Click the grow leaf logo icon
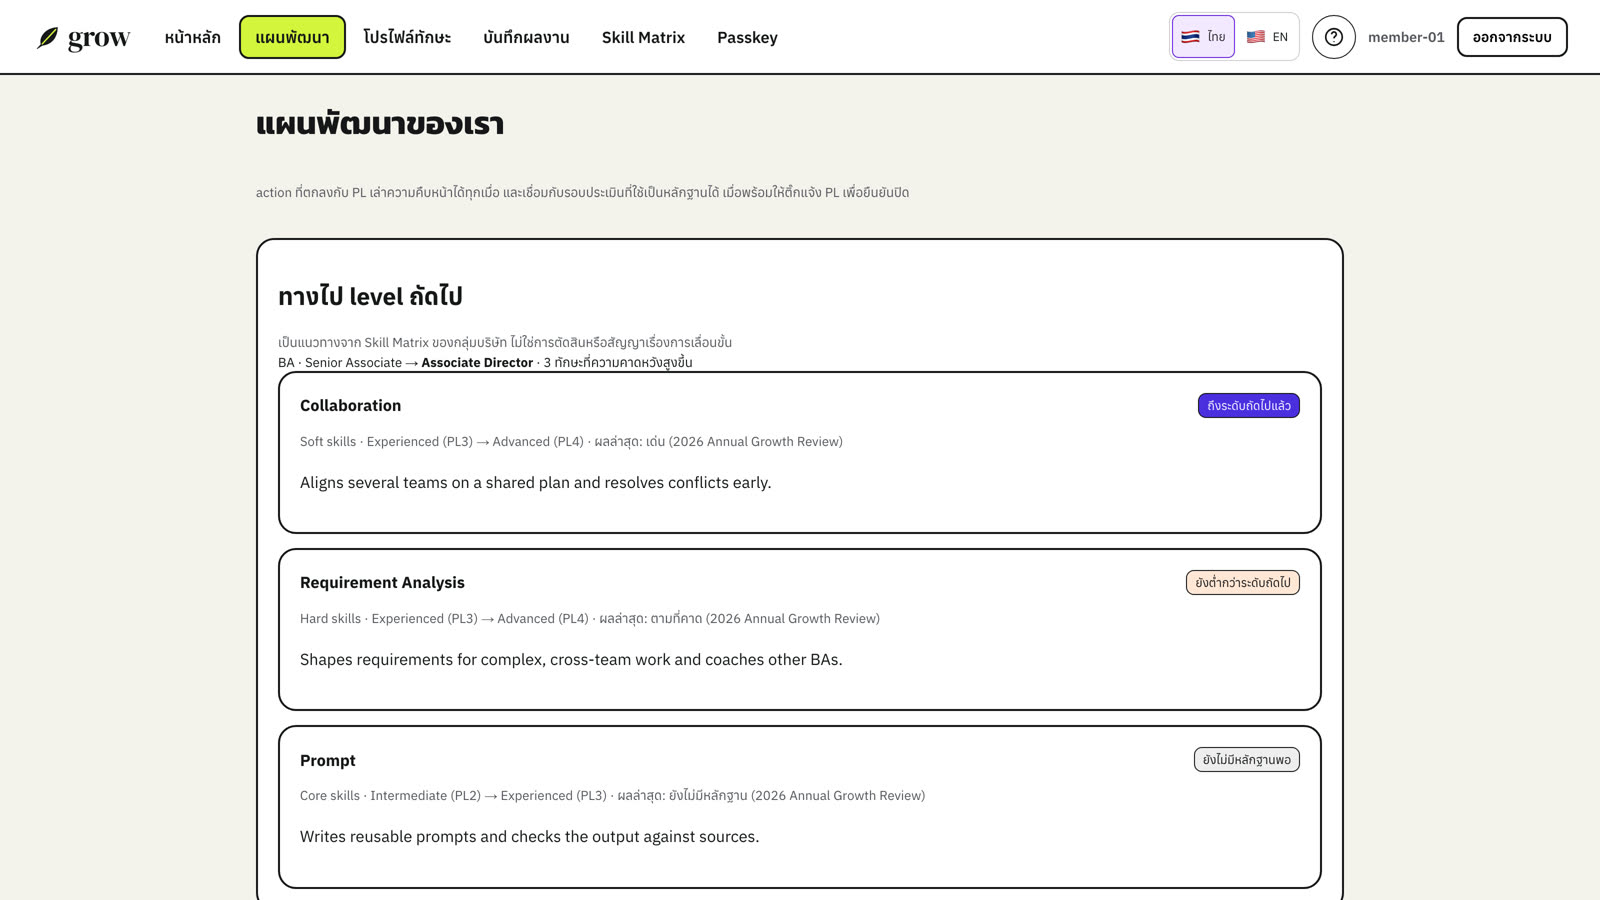The height and width of the screenshot is (900, 1600). pyautogui.click(x=48, y=38)
